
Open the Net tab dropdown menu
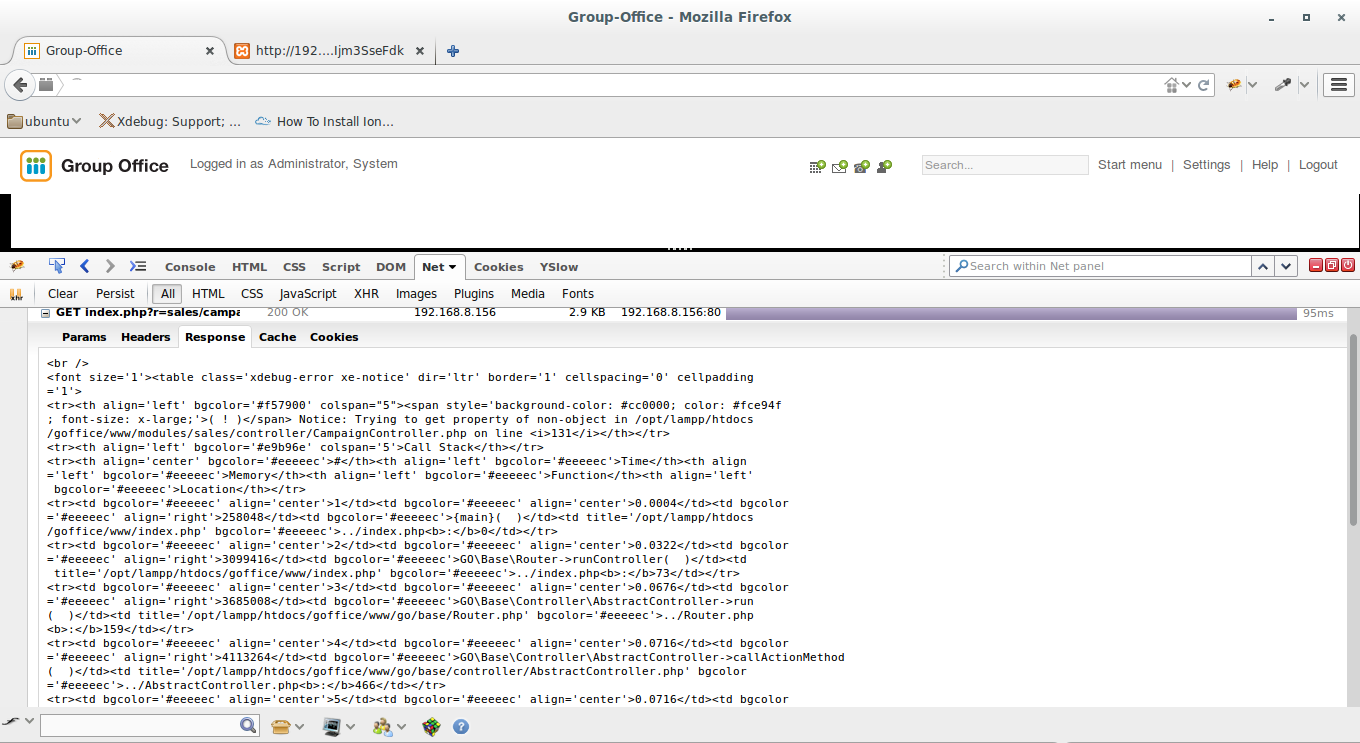coord(451,267)
